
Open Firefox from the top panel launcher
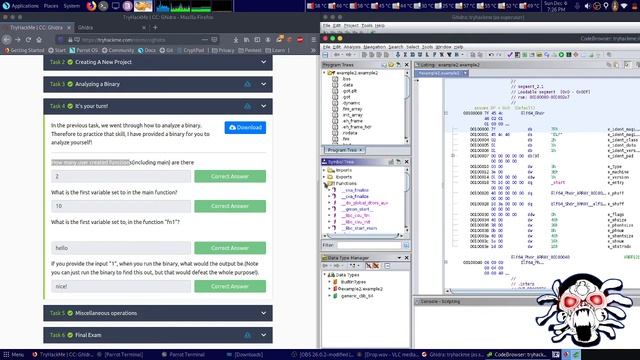pos(91,6)
